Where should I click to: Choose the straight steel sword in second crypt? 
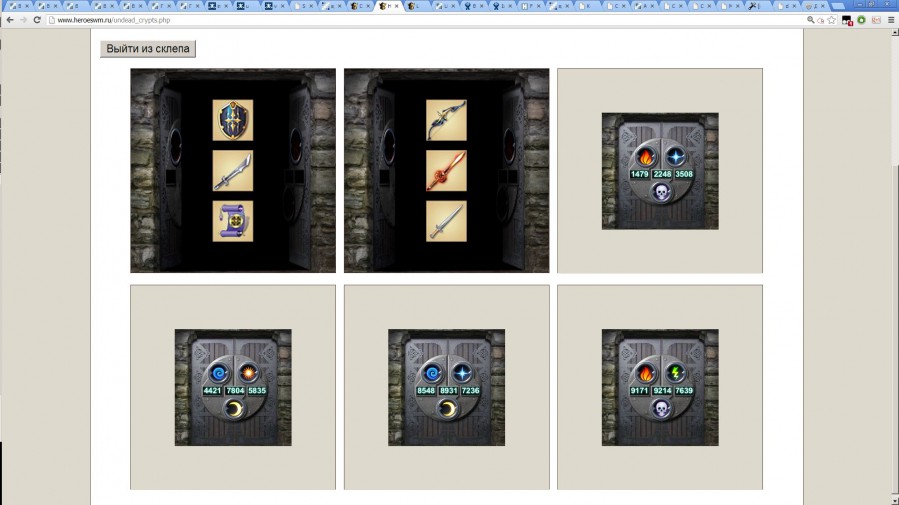(x=446, y=221)
